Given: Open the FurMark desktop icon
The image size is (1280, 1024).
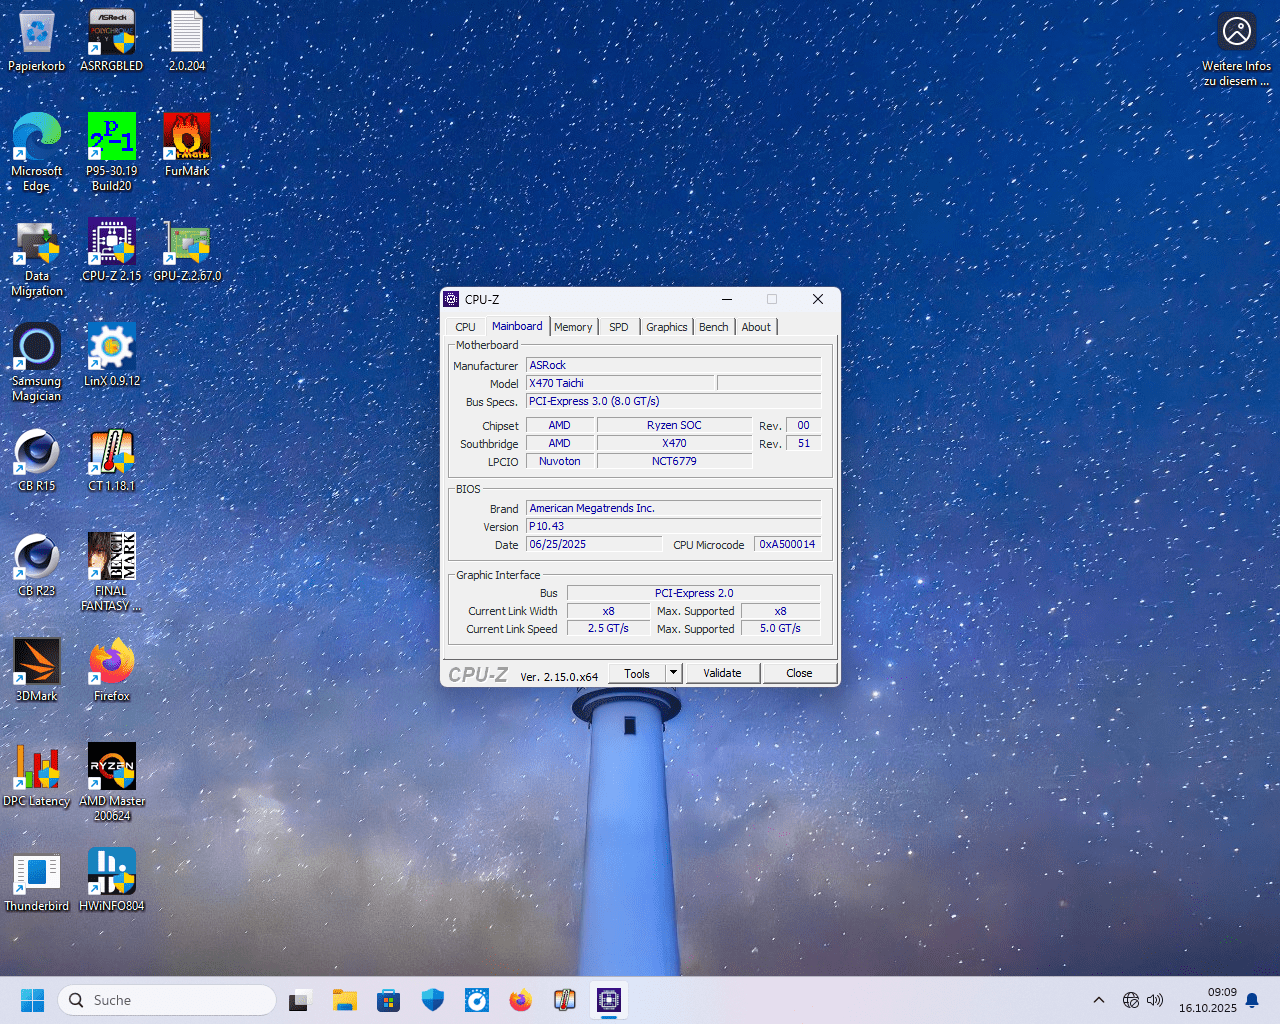Looking at the screenshot, I should click(187, 138).
